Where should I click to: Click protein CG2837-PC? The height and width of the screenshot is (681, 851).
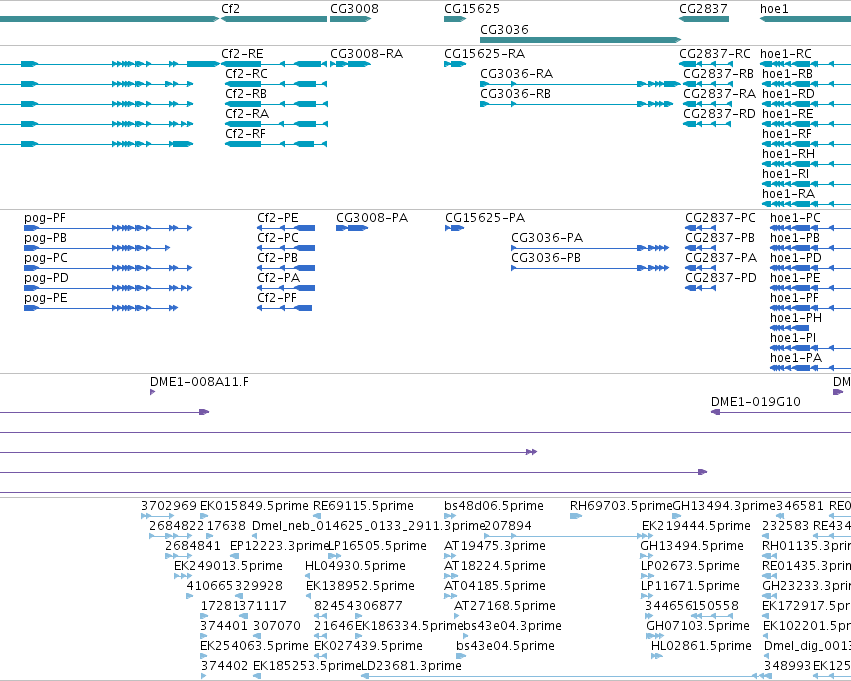[720, 218]
